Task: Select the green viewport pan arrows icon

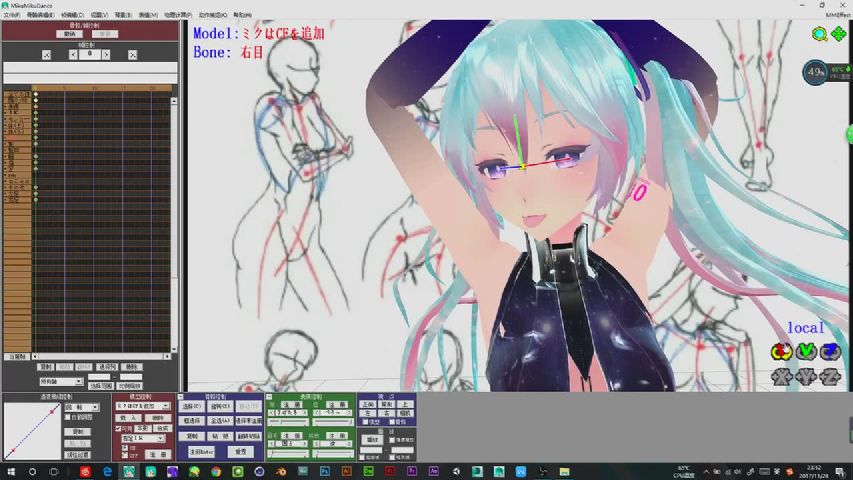Action: [838, 34]
